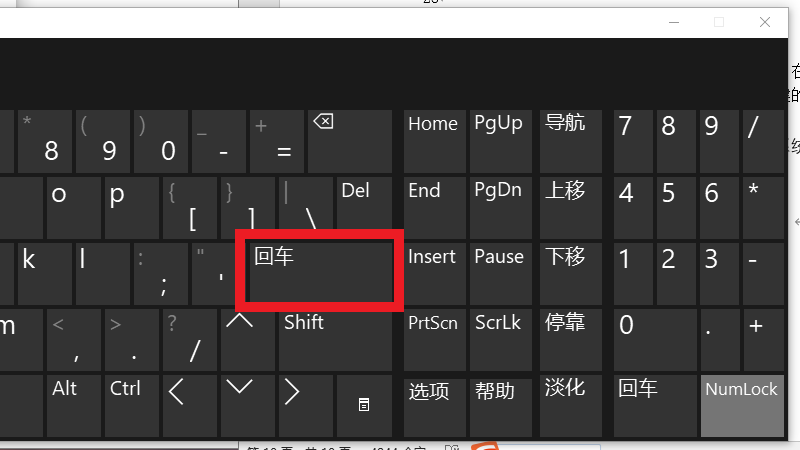Screen dimensions: 800x450
Task: Click the 帮助 (Help) key
Action: (498, 405)
